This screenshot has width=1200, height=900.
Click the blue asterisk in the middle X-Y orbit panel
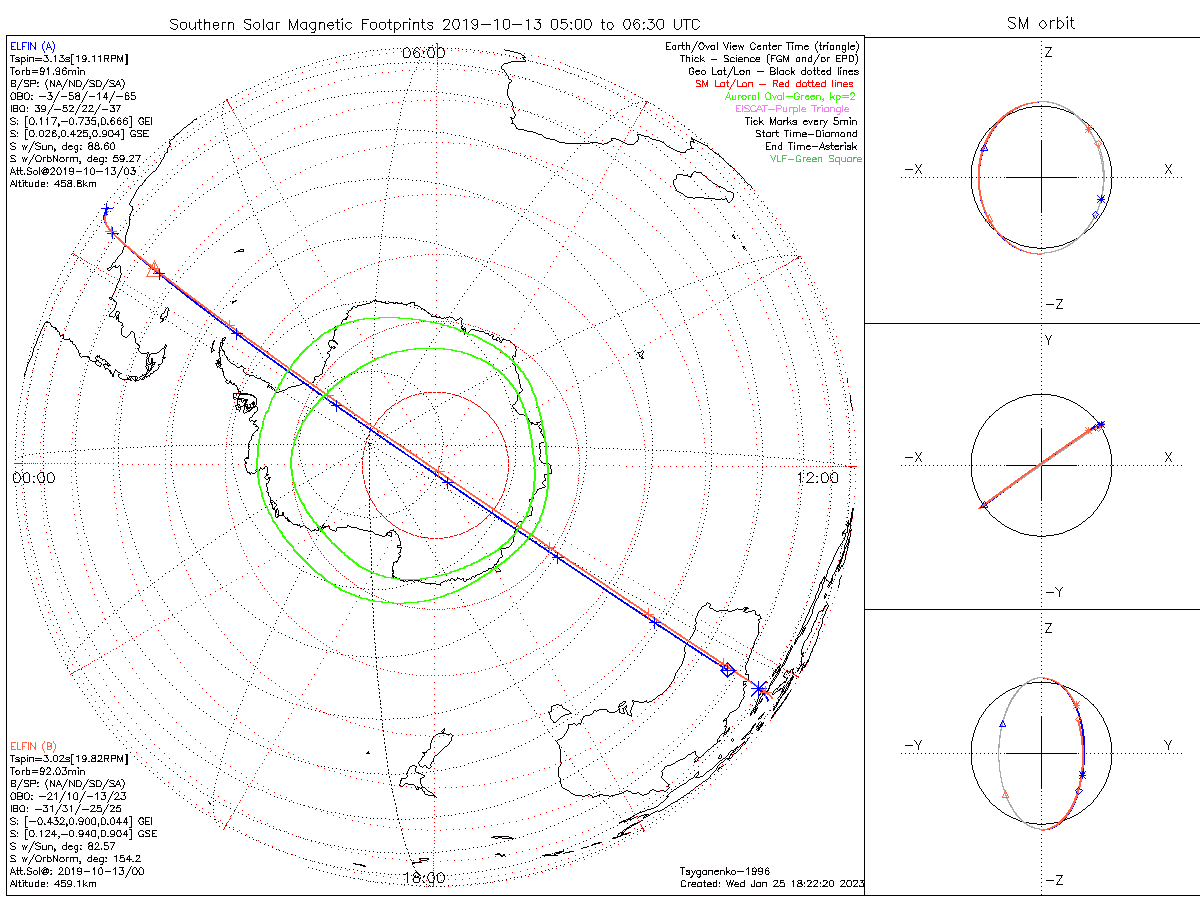click(x=1102, y=425)
